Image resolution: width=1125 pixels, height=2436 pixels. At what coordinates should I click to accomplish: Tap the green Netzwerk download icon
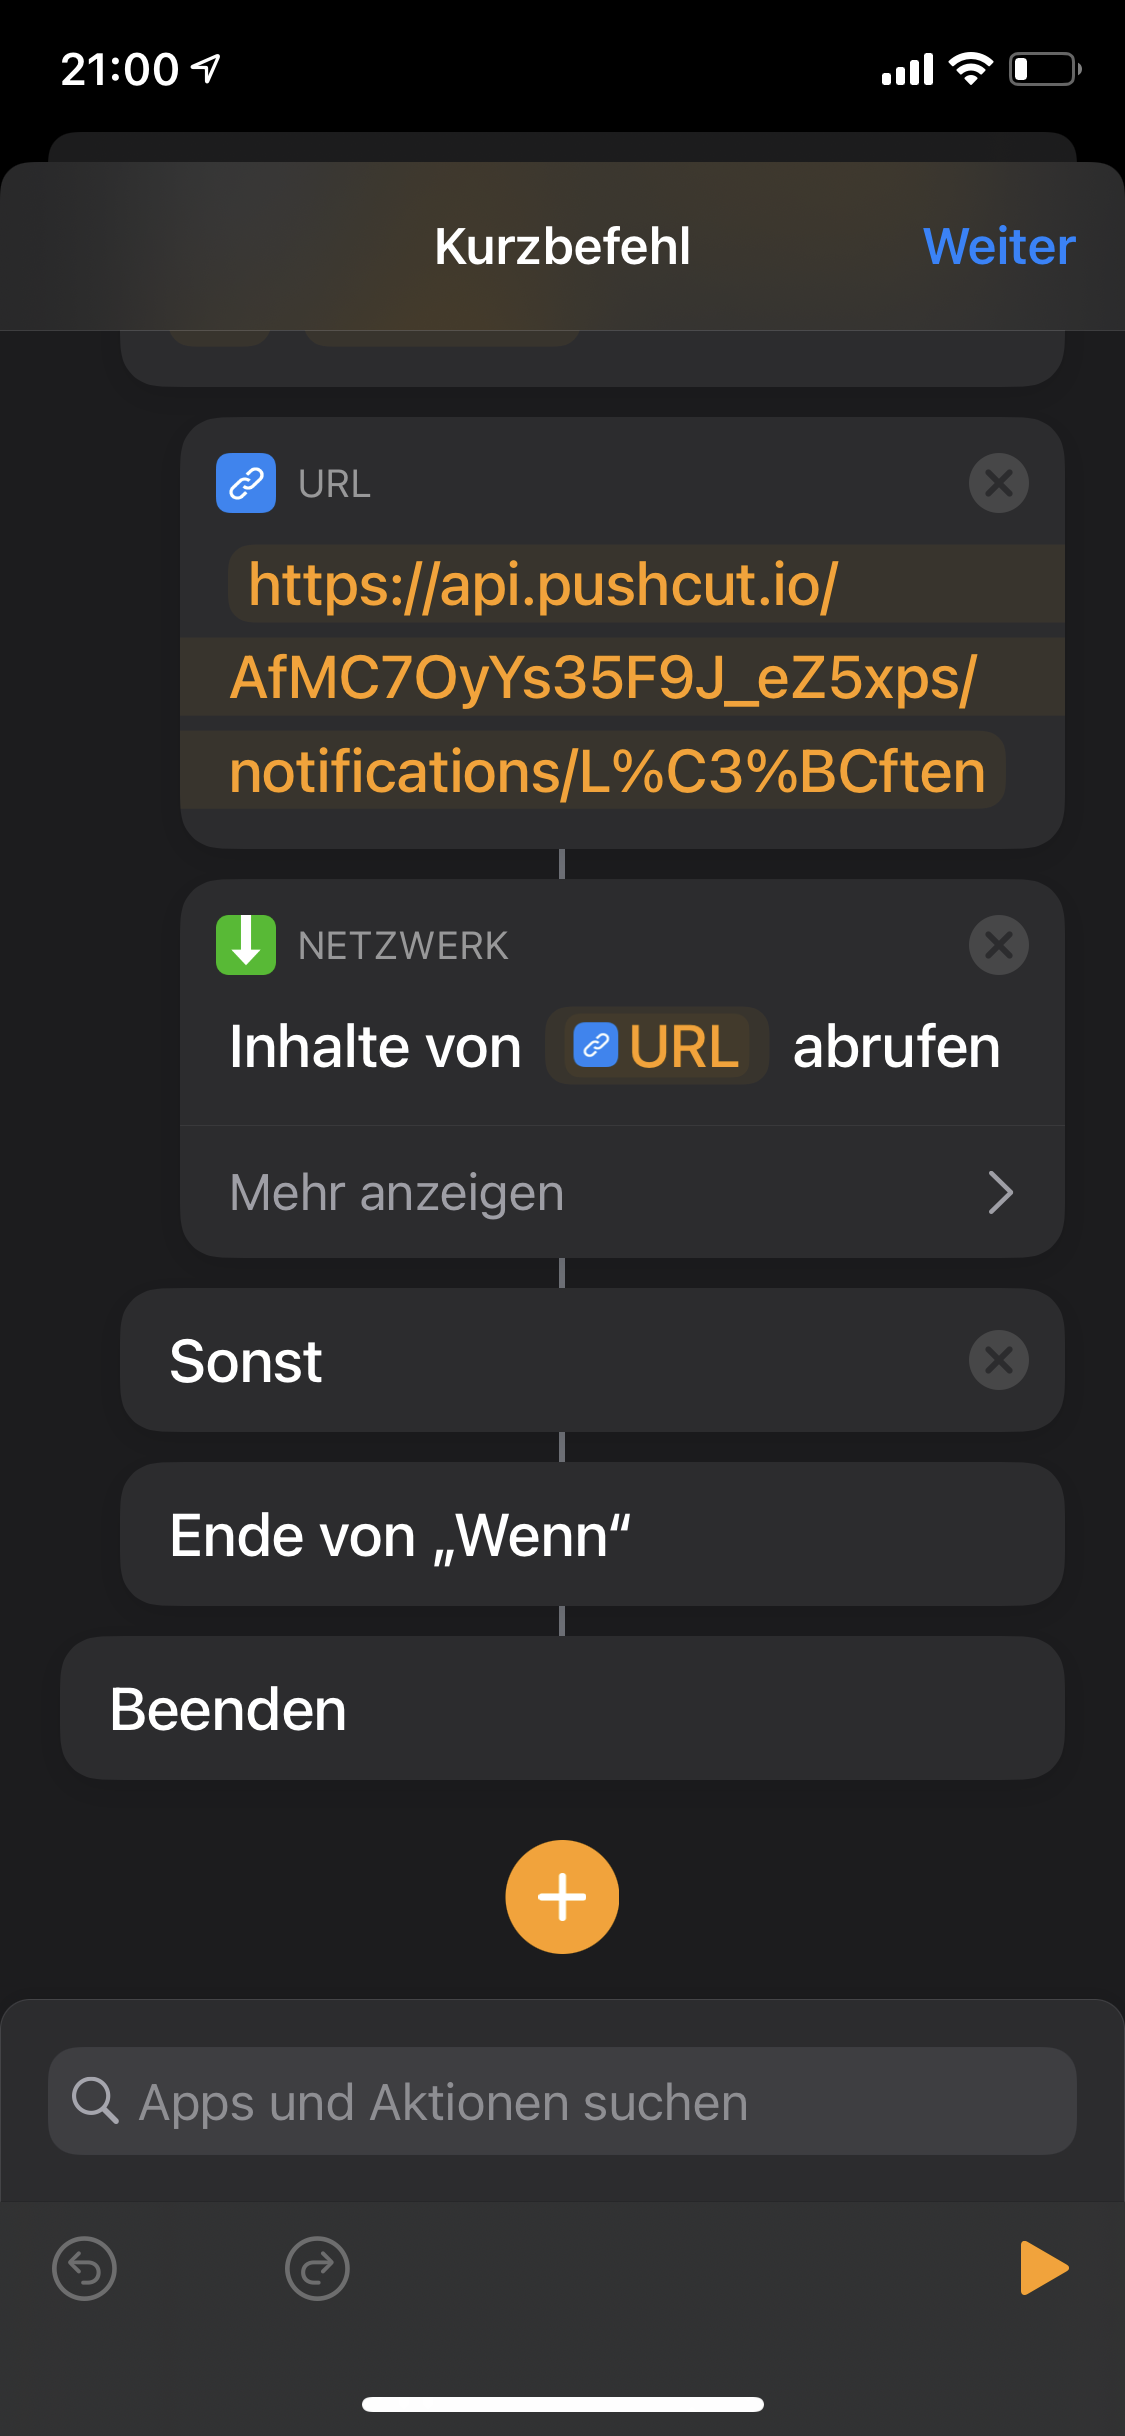[x=246, y=945]
